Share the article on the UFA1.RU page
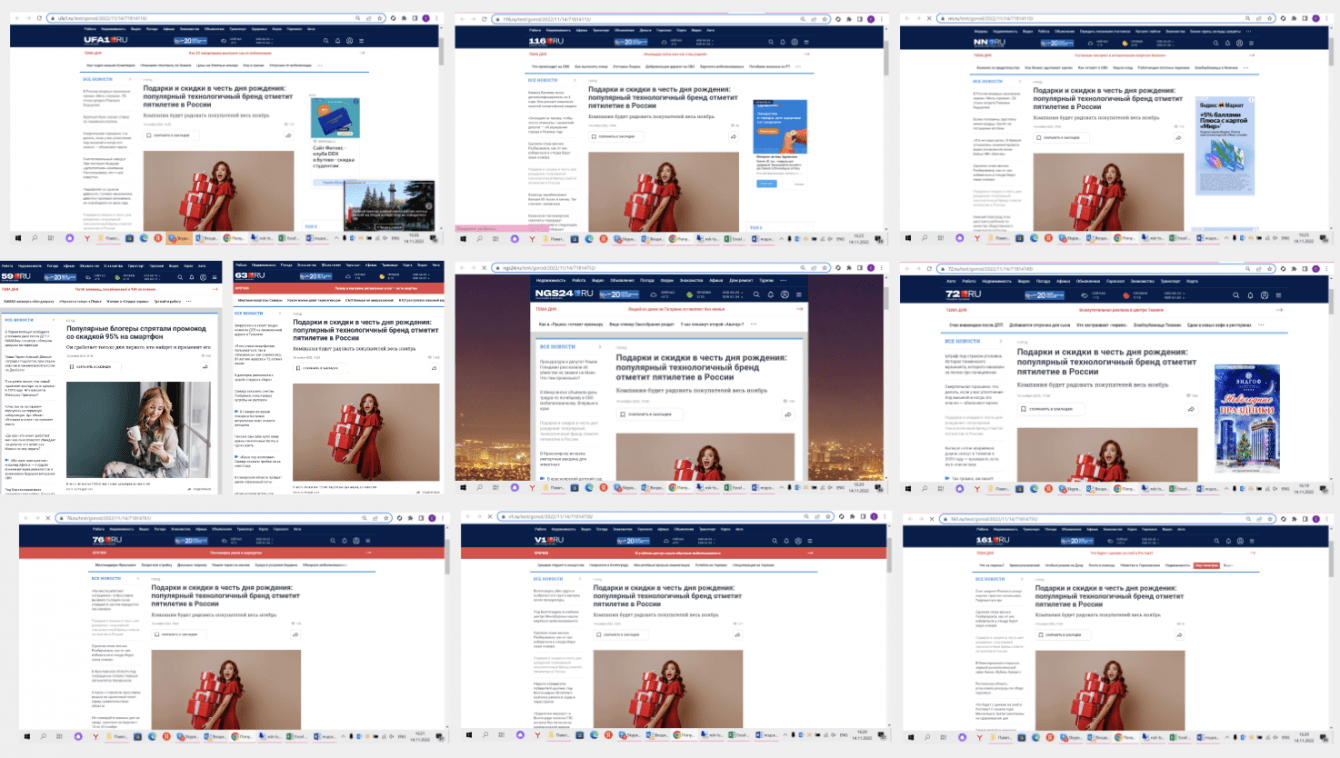 (288, 135)
